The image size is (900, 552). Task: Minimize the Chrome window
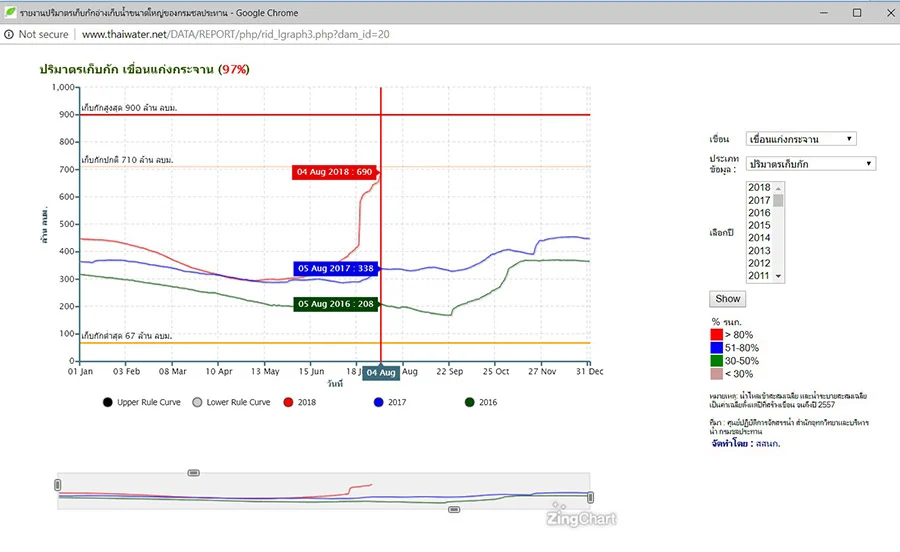[x=824, y=13]
